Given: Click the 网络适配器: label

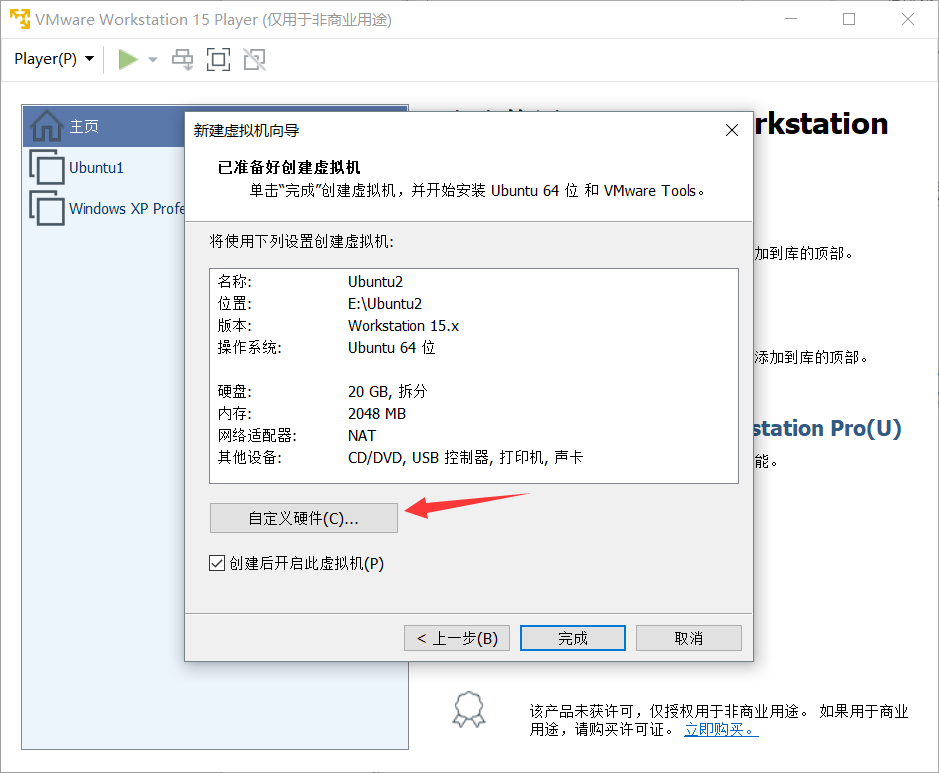Looking at the screenshot, I should pos(257,436).
